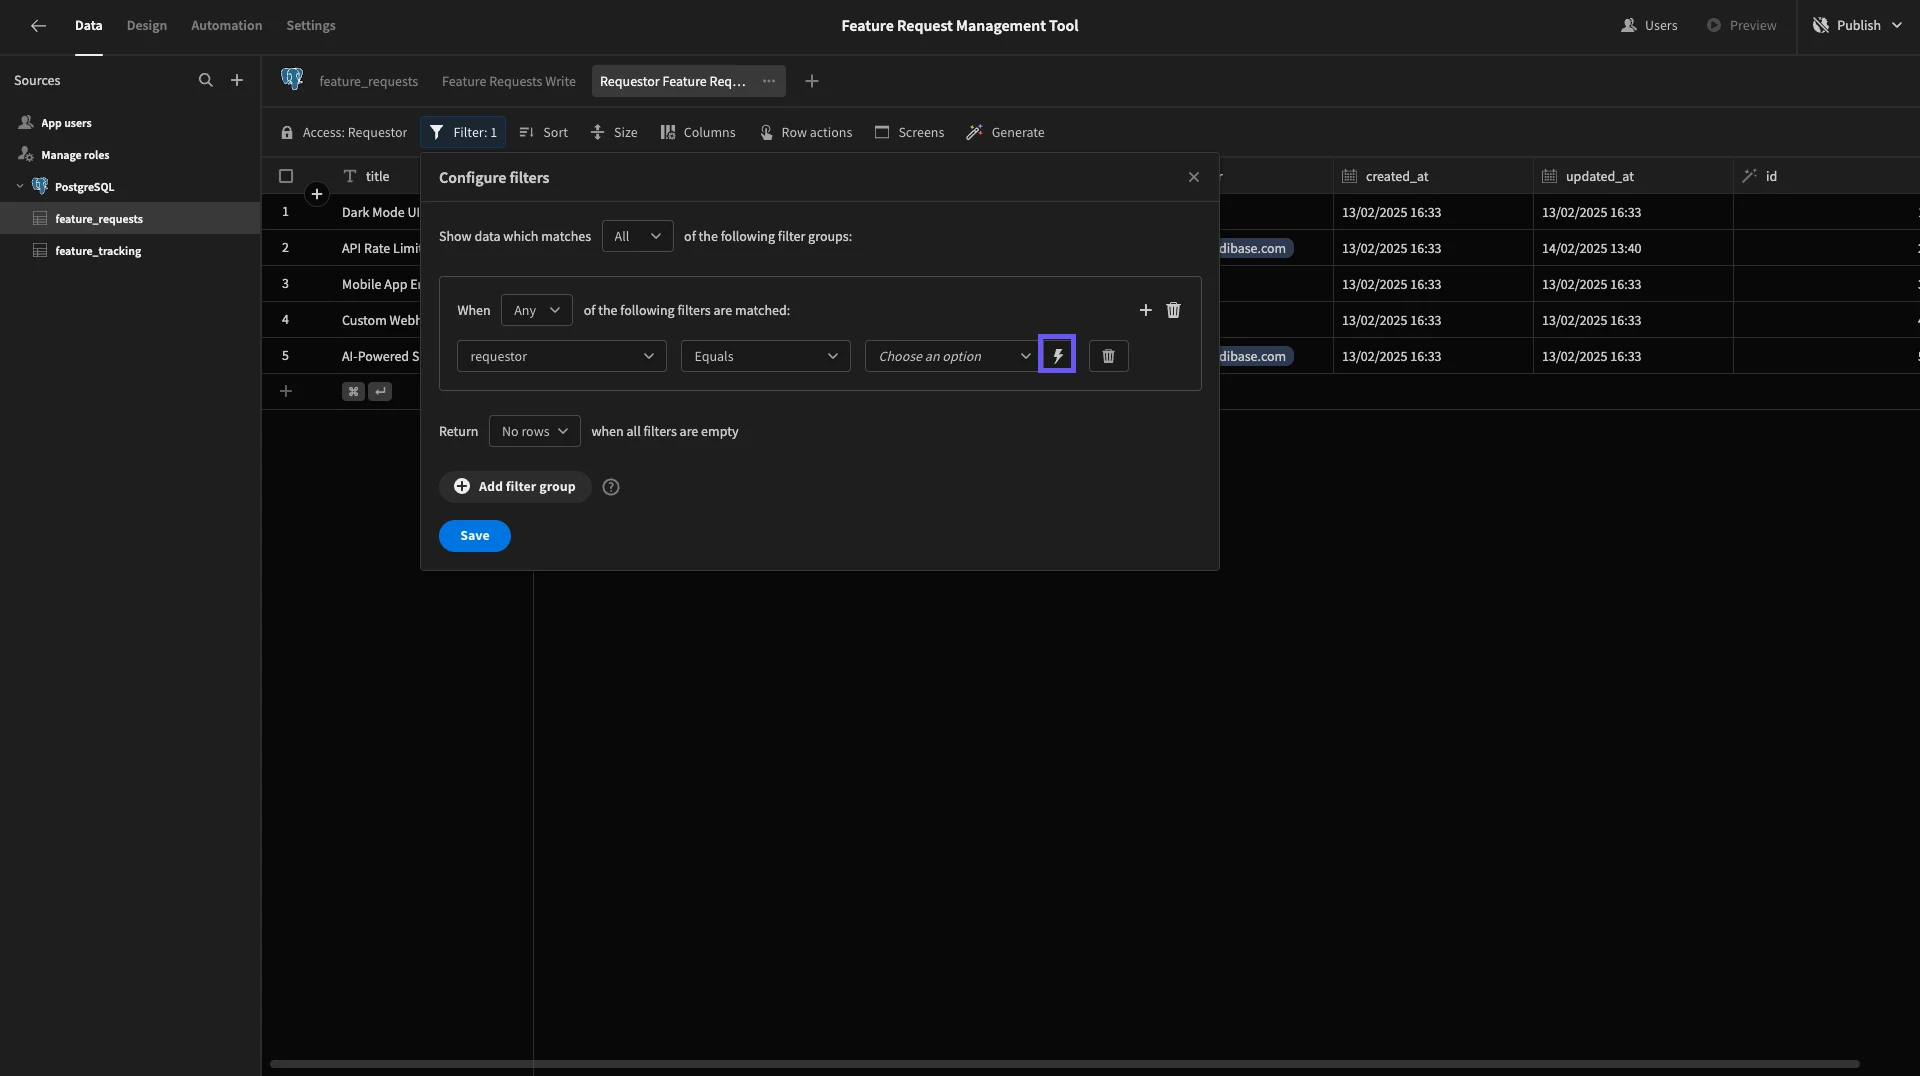Click updated_at cell 14/02/2025 13:40

[1632, 248]
